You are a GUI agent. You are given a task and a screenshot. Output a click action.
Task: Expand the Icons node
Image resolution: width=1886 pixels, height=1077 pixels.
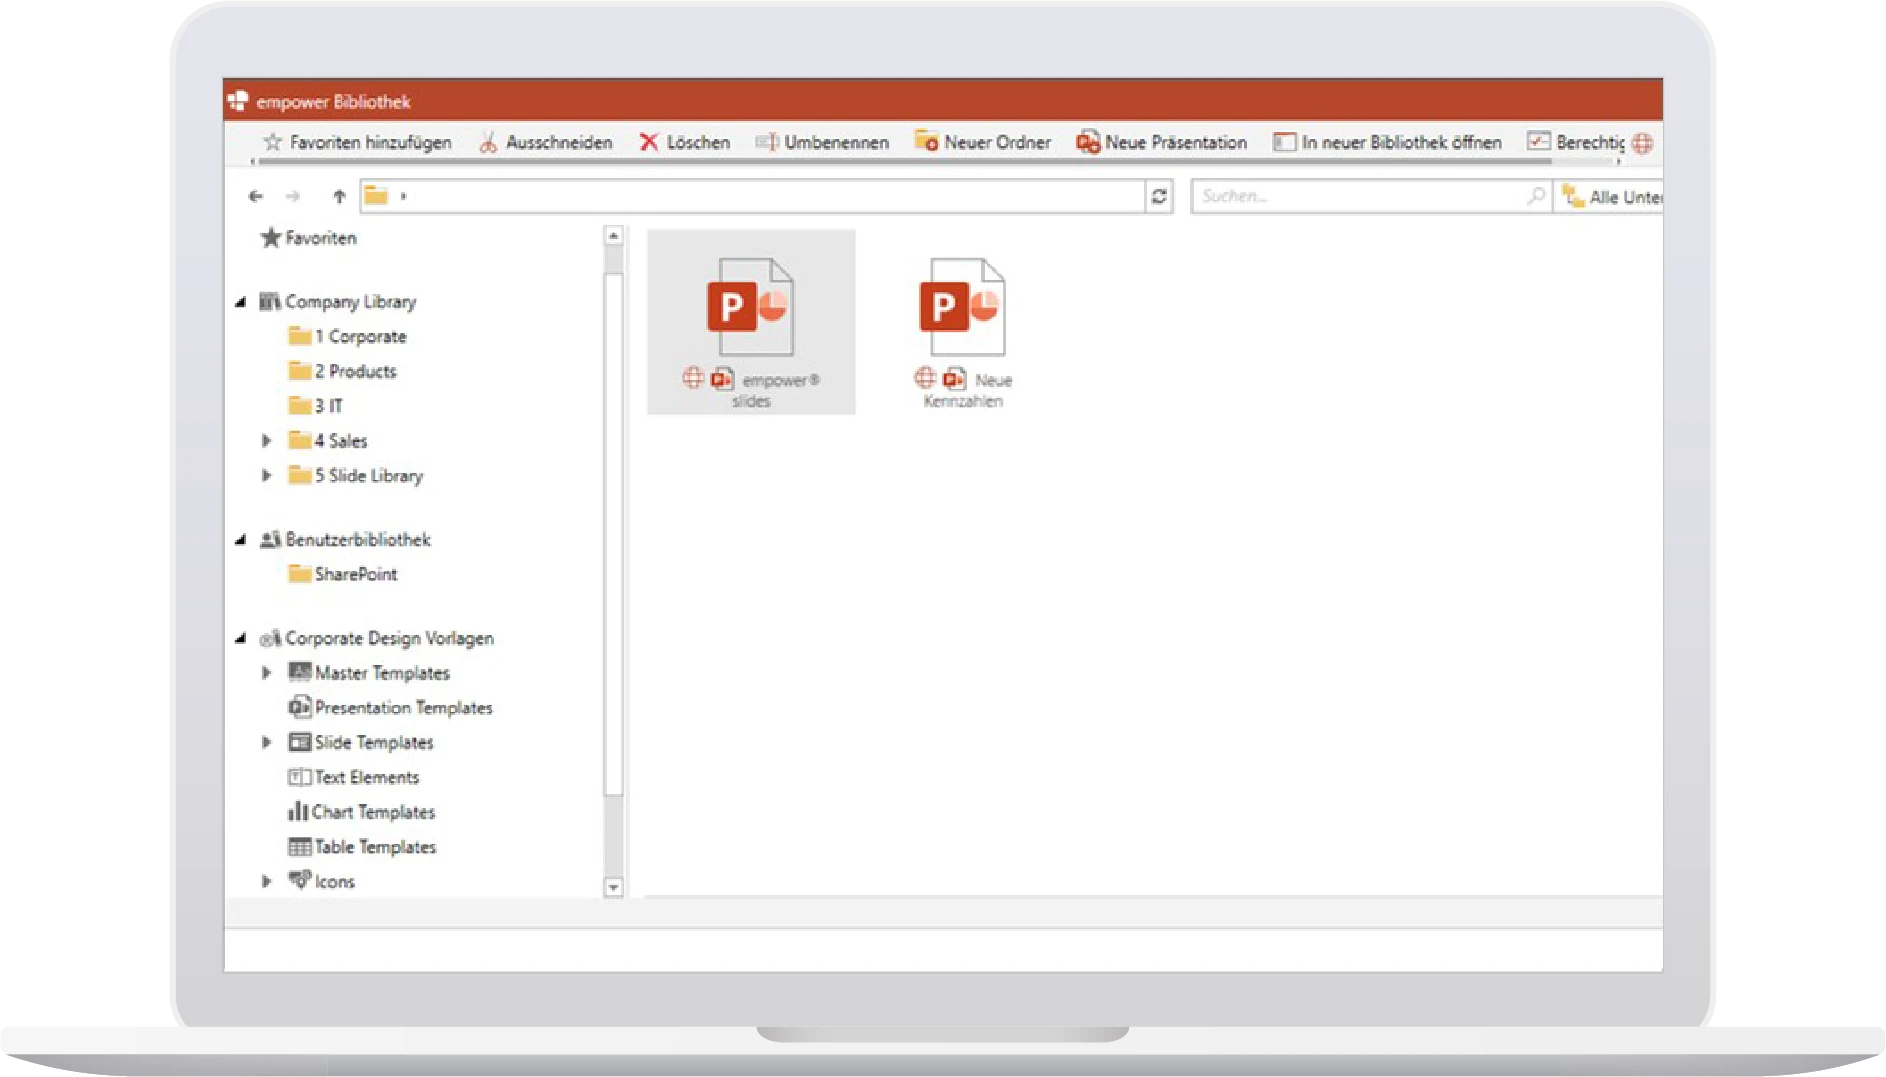266,882
